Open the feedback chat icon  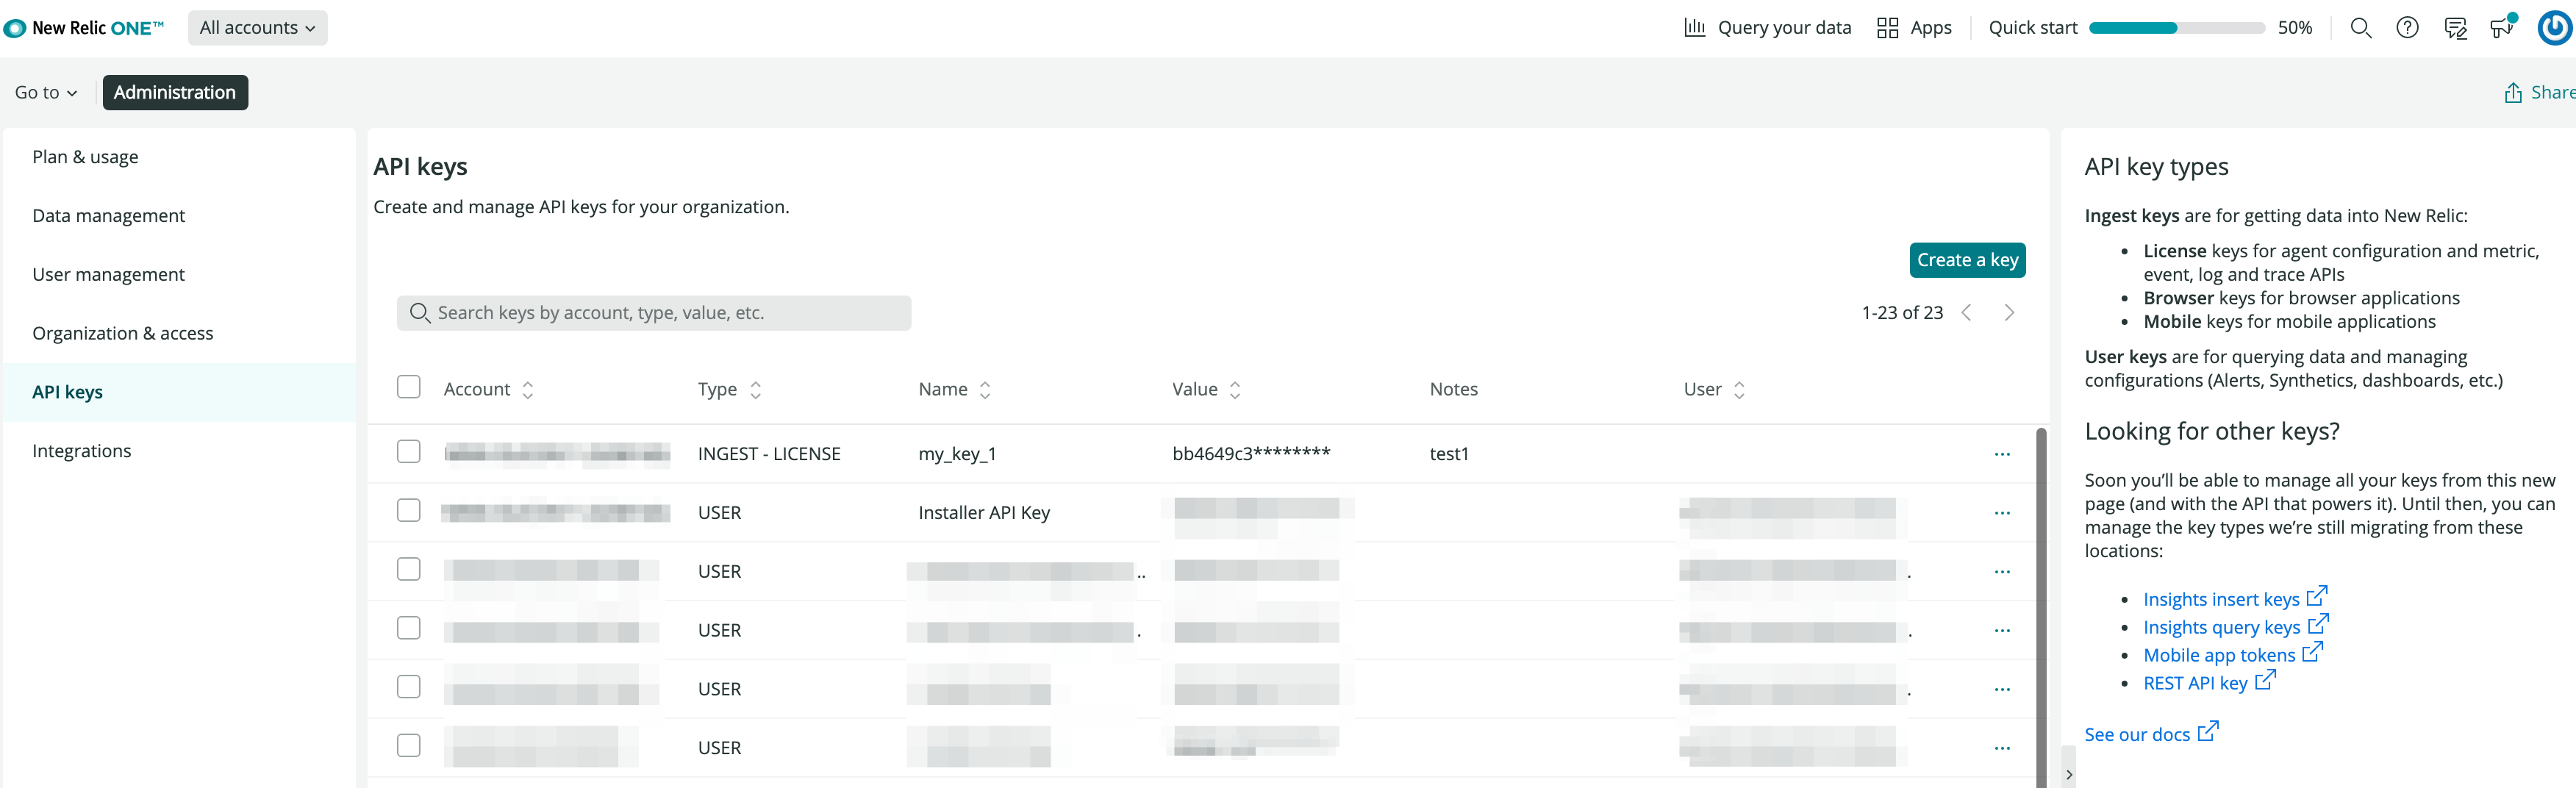point(2455,28)
